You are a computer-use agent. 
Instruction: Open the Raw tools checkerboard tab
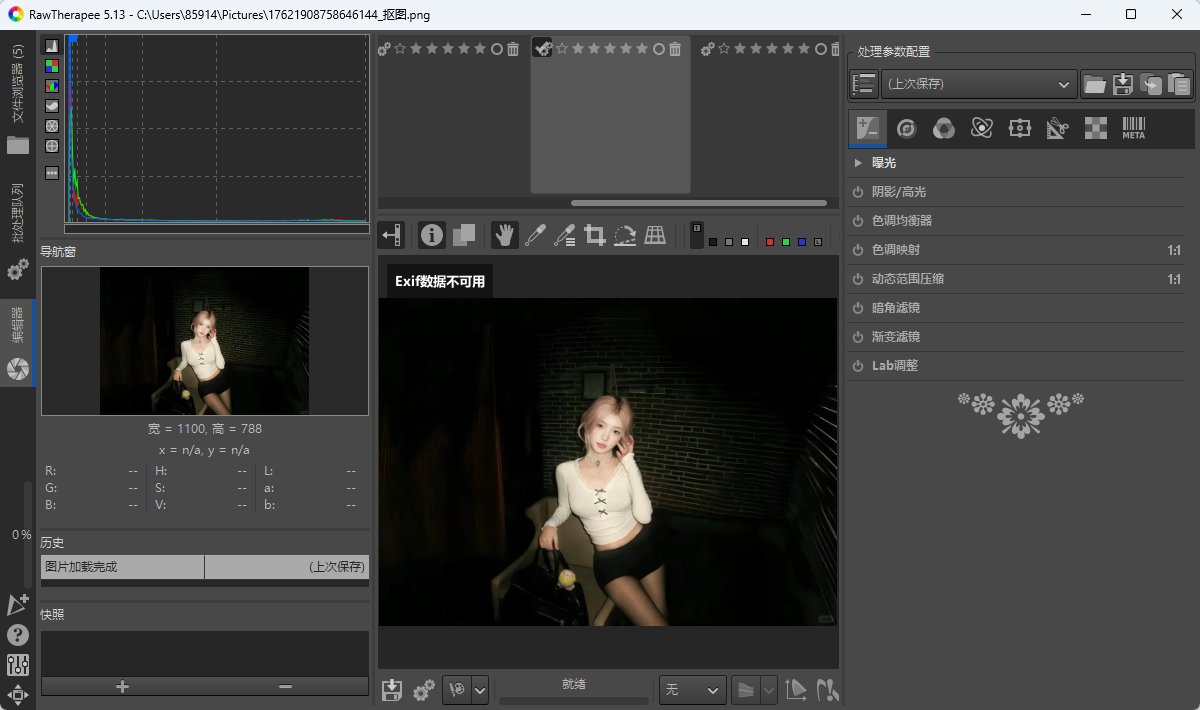click(1096, 128)
